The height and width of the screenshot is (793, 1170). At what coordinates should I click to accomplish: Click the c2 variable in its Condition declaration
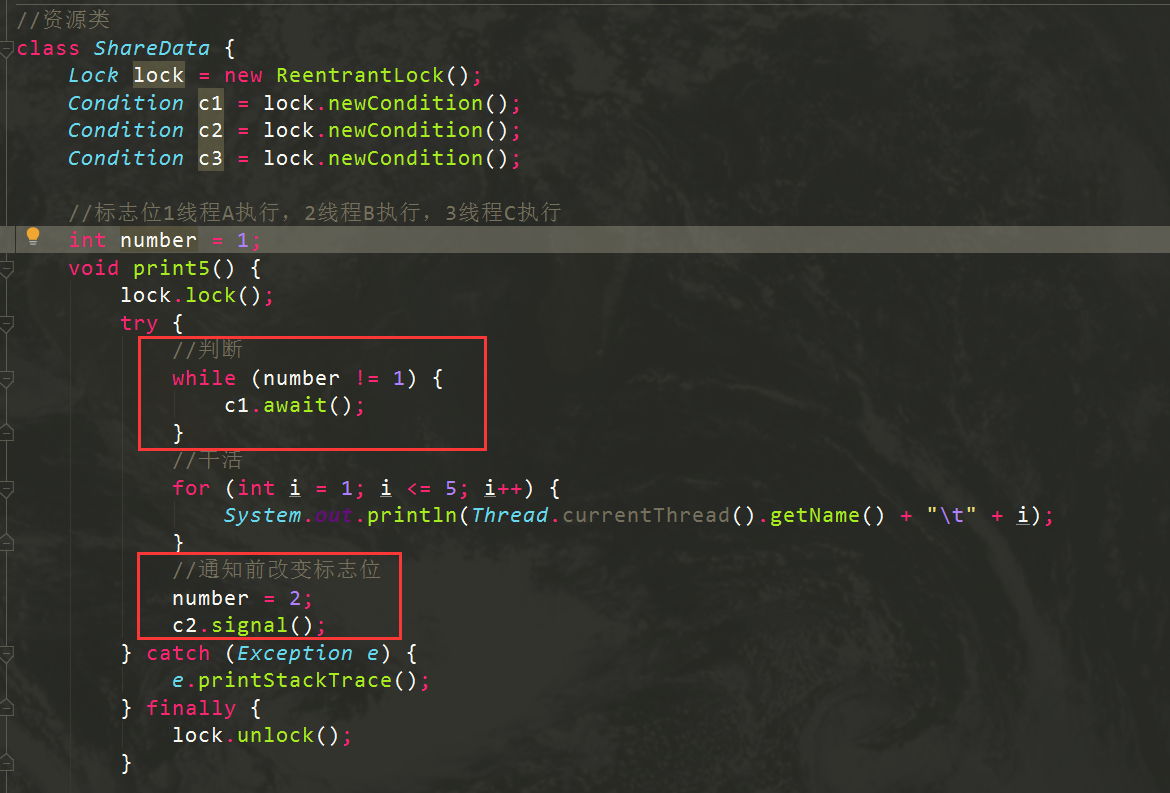(x=210, y=131)
